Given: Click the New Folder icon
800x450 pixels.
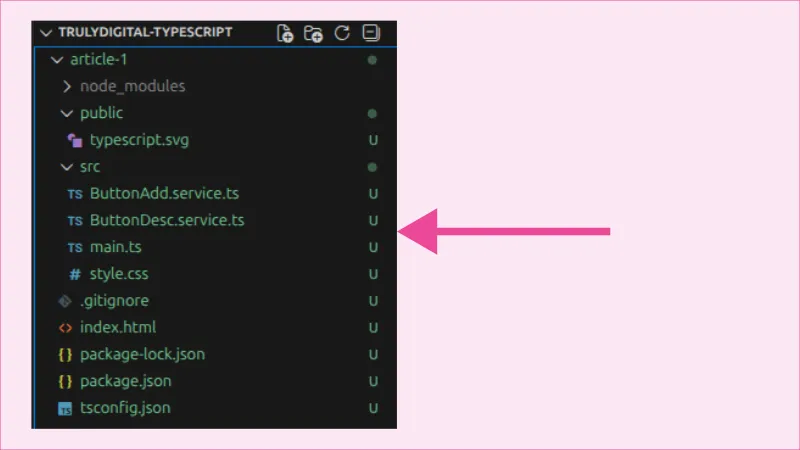Looking at the screenshot, I should coord(313,33).
